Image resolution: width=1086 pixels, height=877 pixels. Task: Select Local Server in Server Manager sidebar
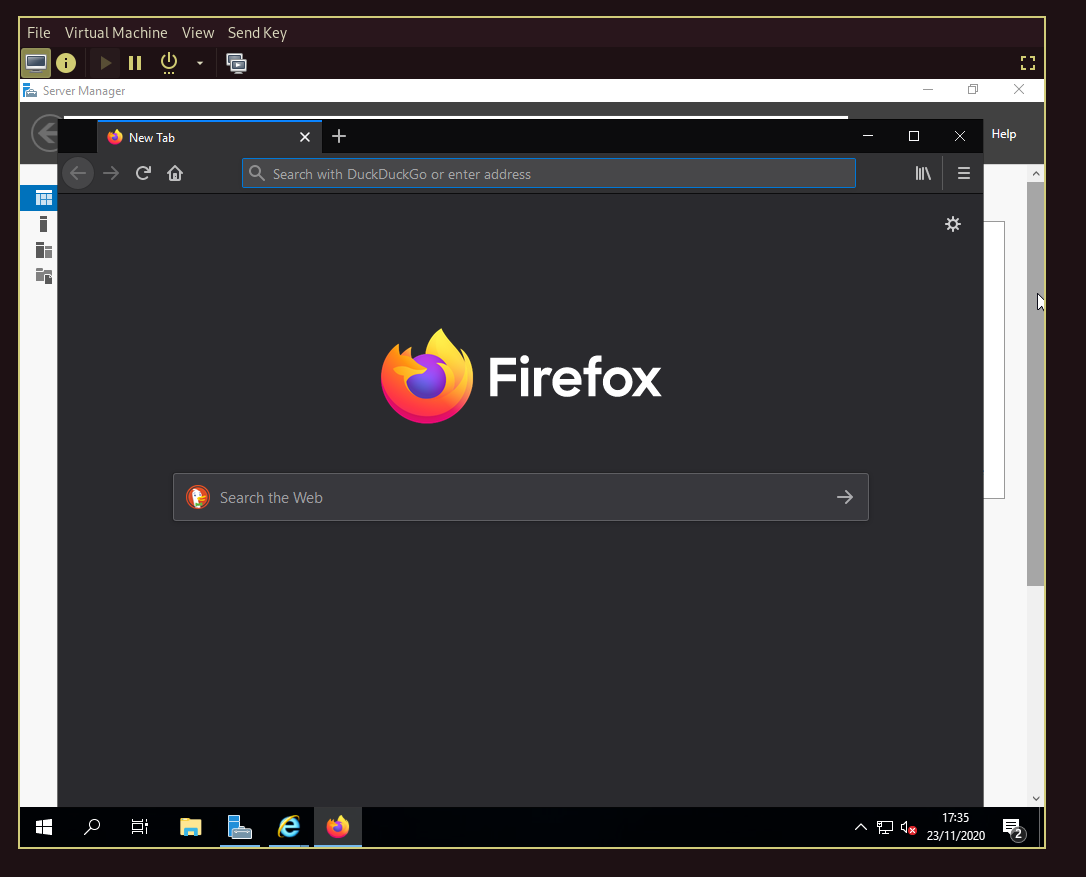click(43, 224)
